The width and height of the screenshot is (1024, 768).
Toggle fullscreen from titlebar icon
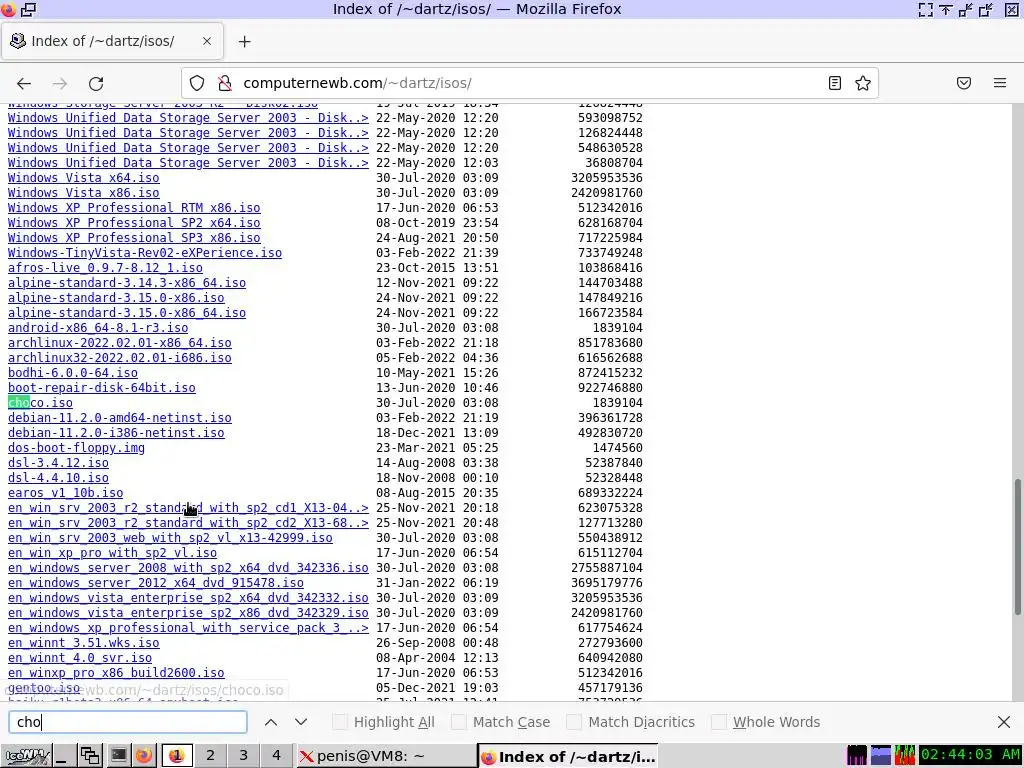click(925, 9)
